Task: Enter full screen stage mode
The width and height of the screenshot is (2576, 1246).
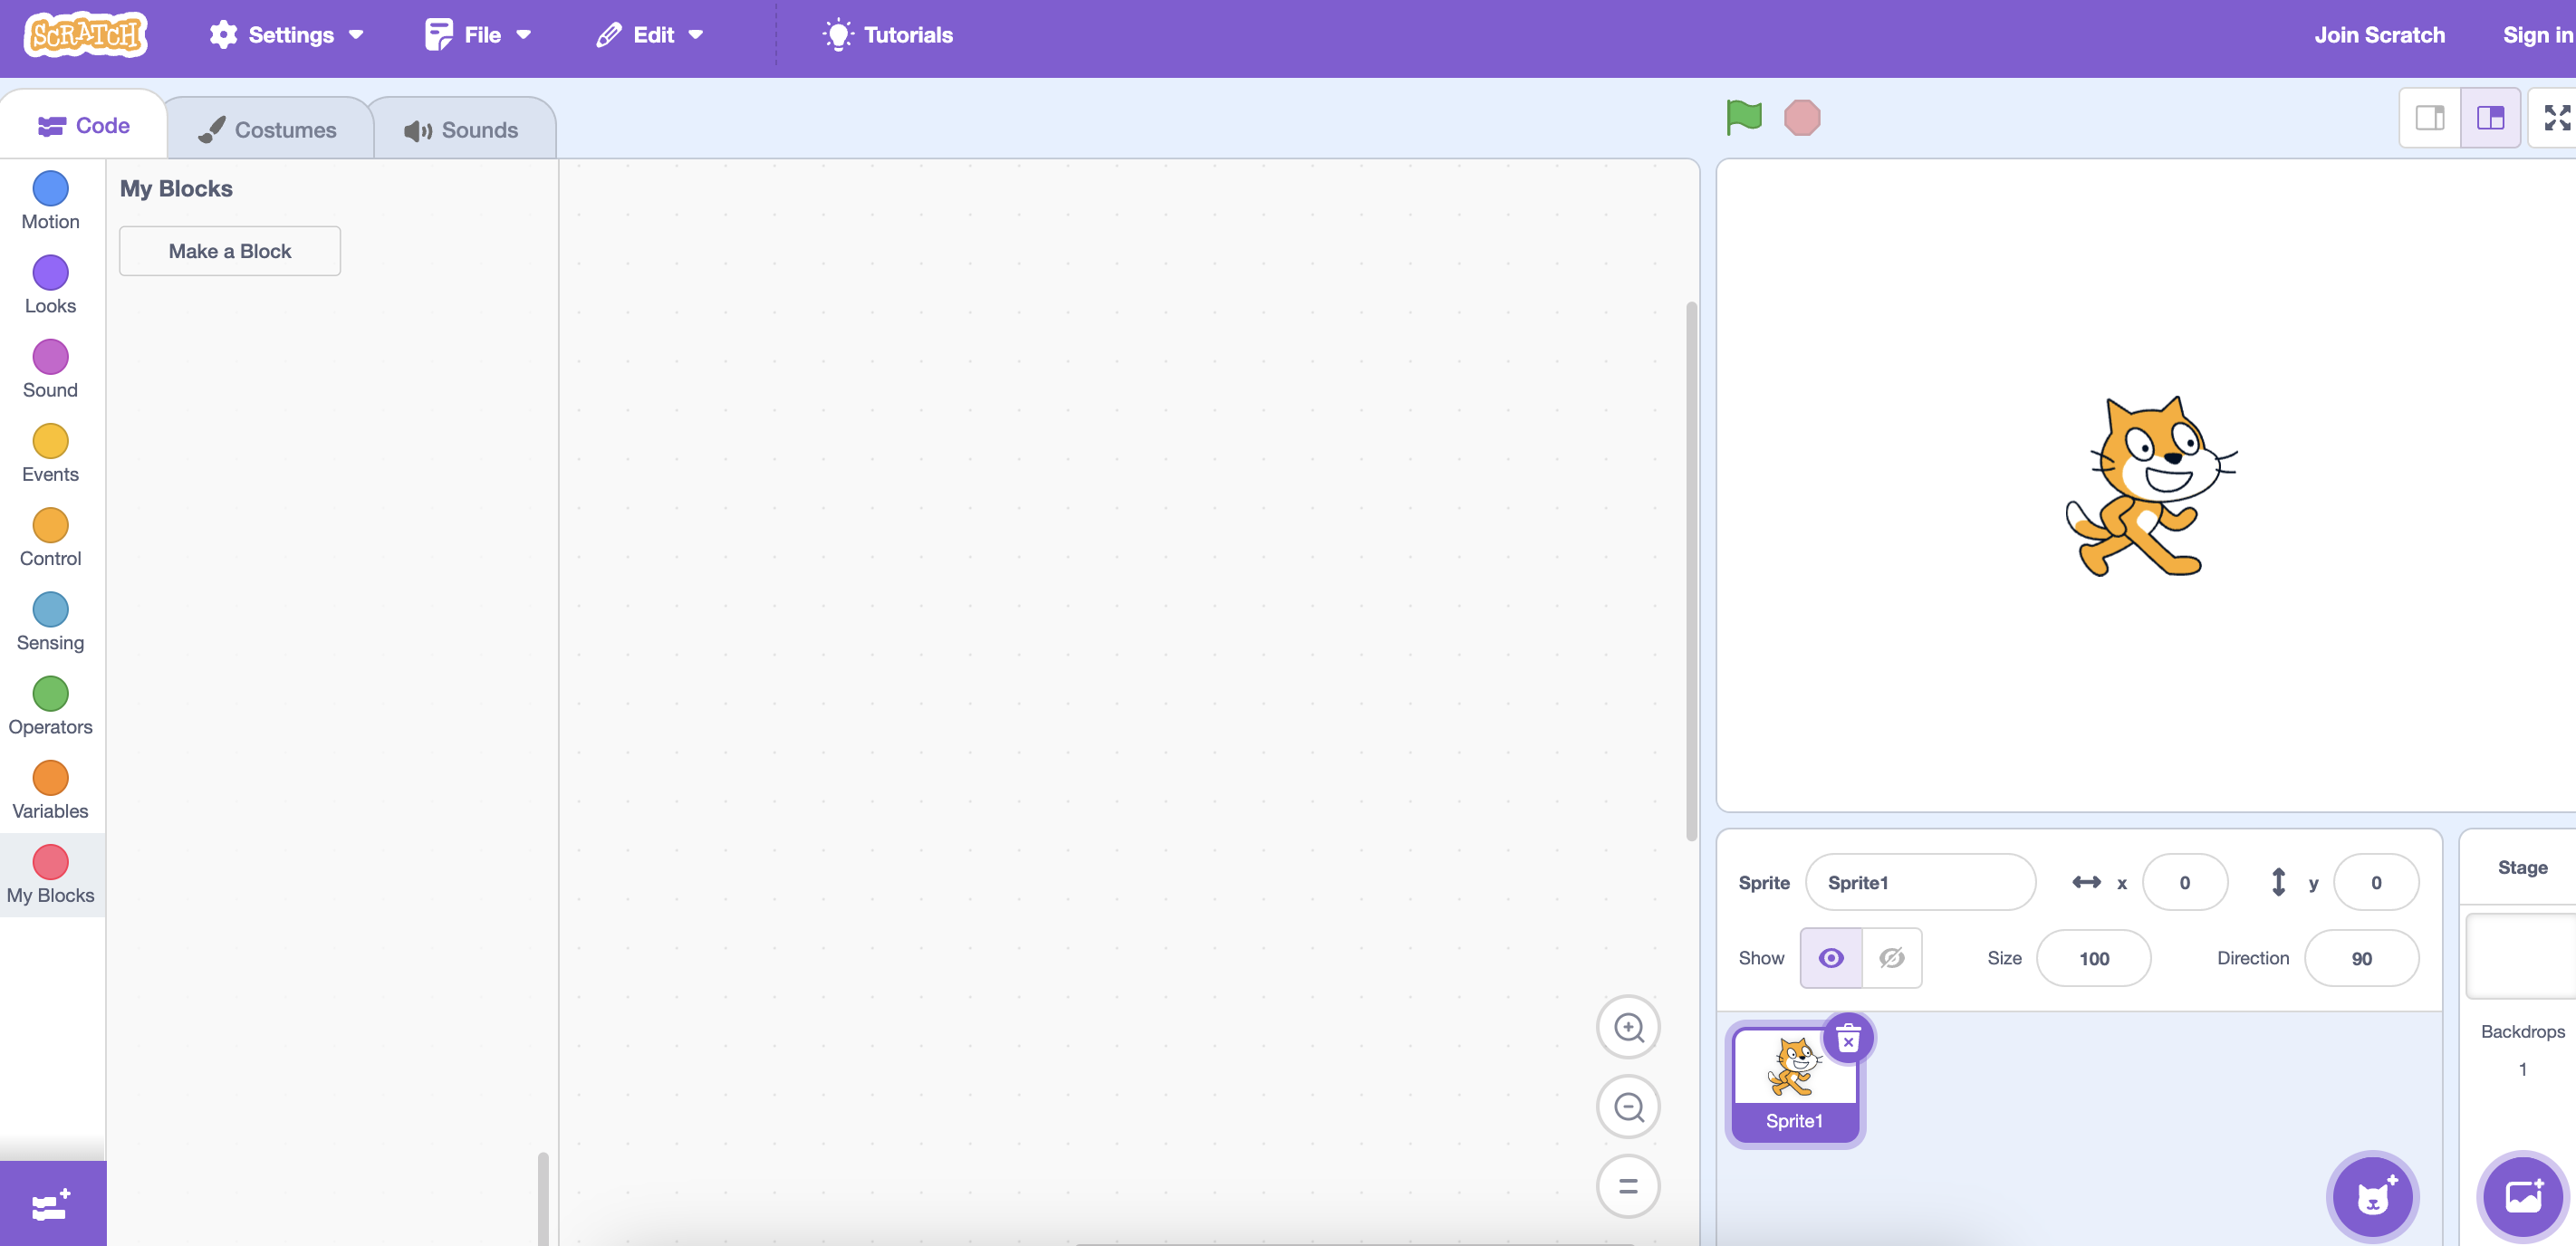Action: point(2556,118)
